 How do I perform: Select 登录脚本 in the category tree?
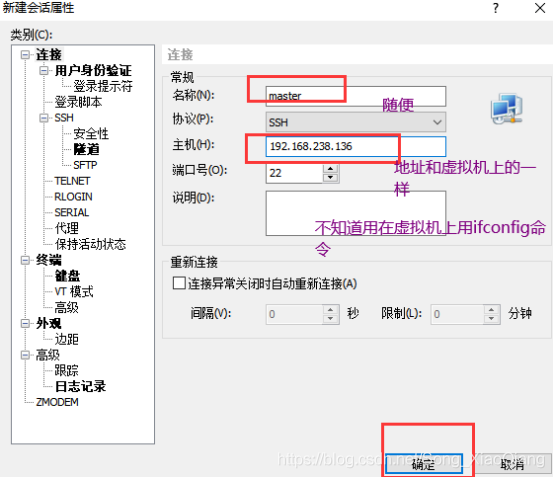pos(78,102)
